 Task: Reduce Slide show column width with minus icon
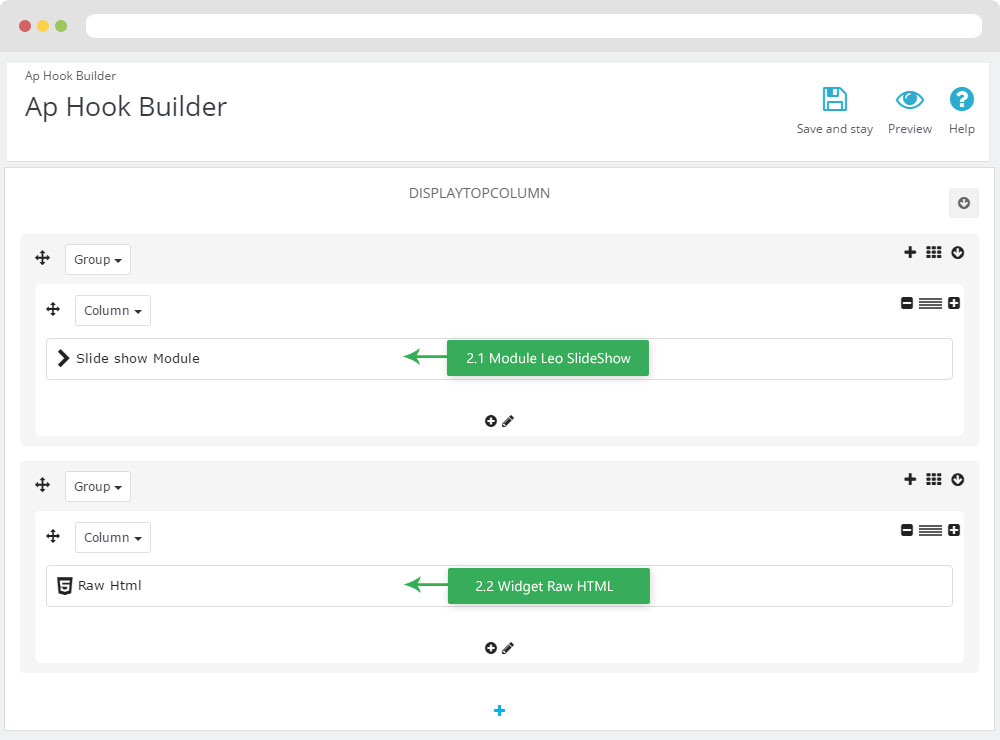[907, 303]
